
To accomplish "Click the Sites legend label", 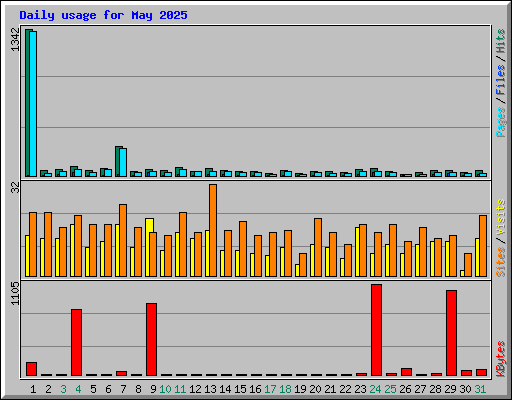I will [500, 262].
